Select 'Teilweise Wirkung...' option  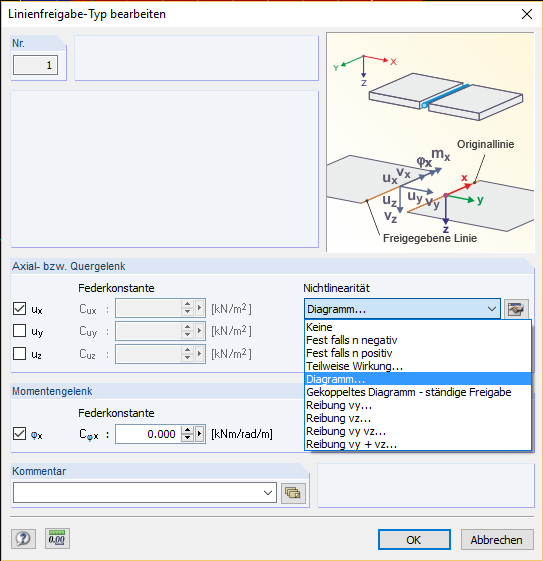point(418,366)
